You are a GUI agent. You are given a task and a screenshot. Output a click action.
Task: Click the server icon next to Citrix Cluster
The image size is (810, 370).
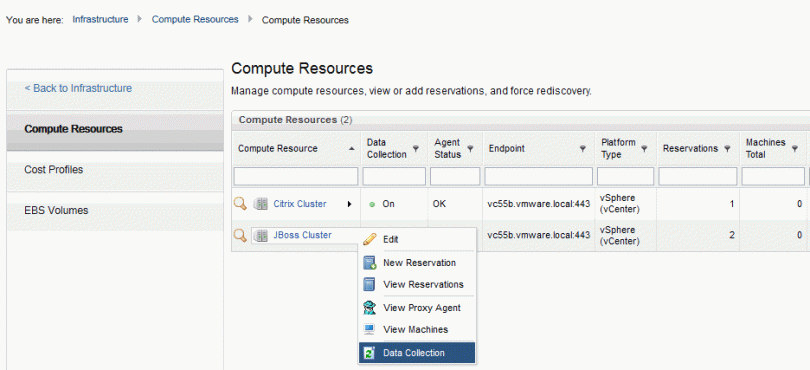point(261,204)
